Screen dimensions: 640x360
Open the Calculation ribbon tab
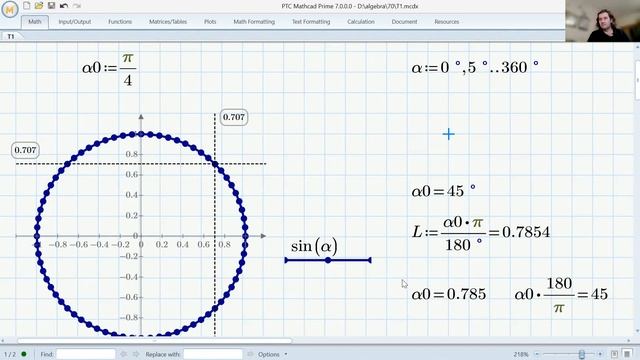click(361, 22)
